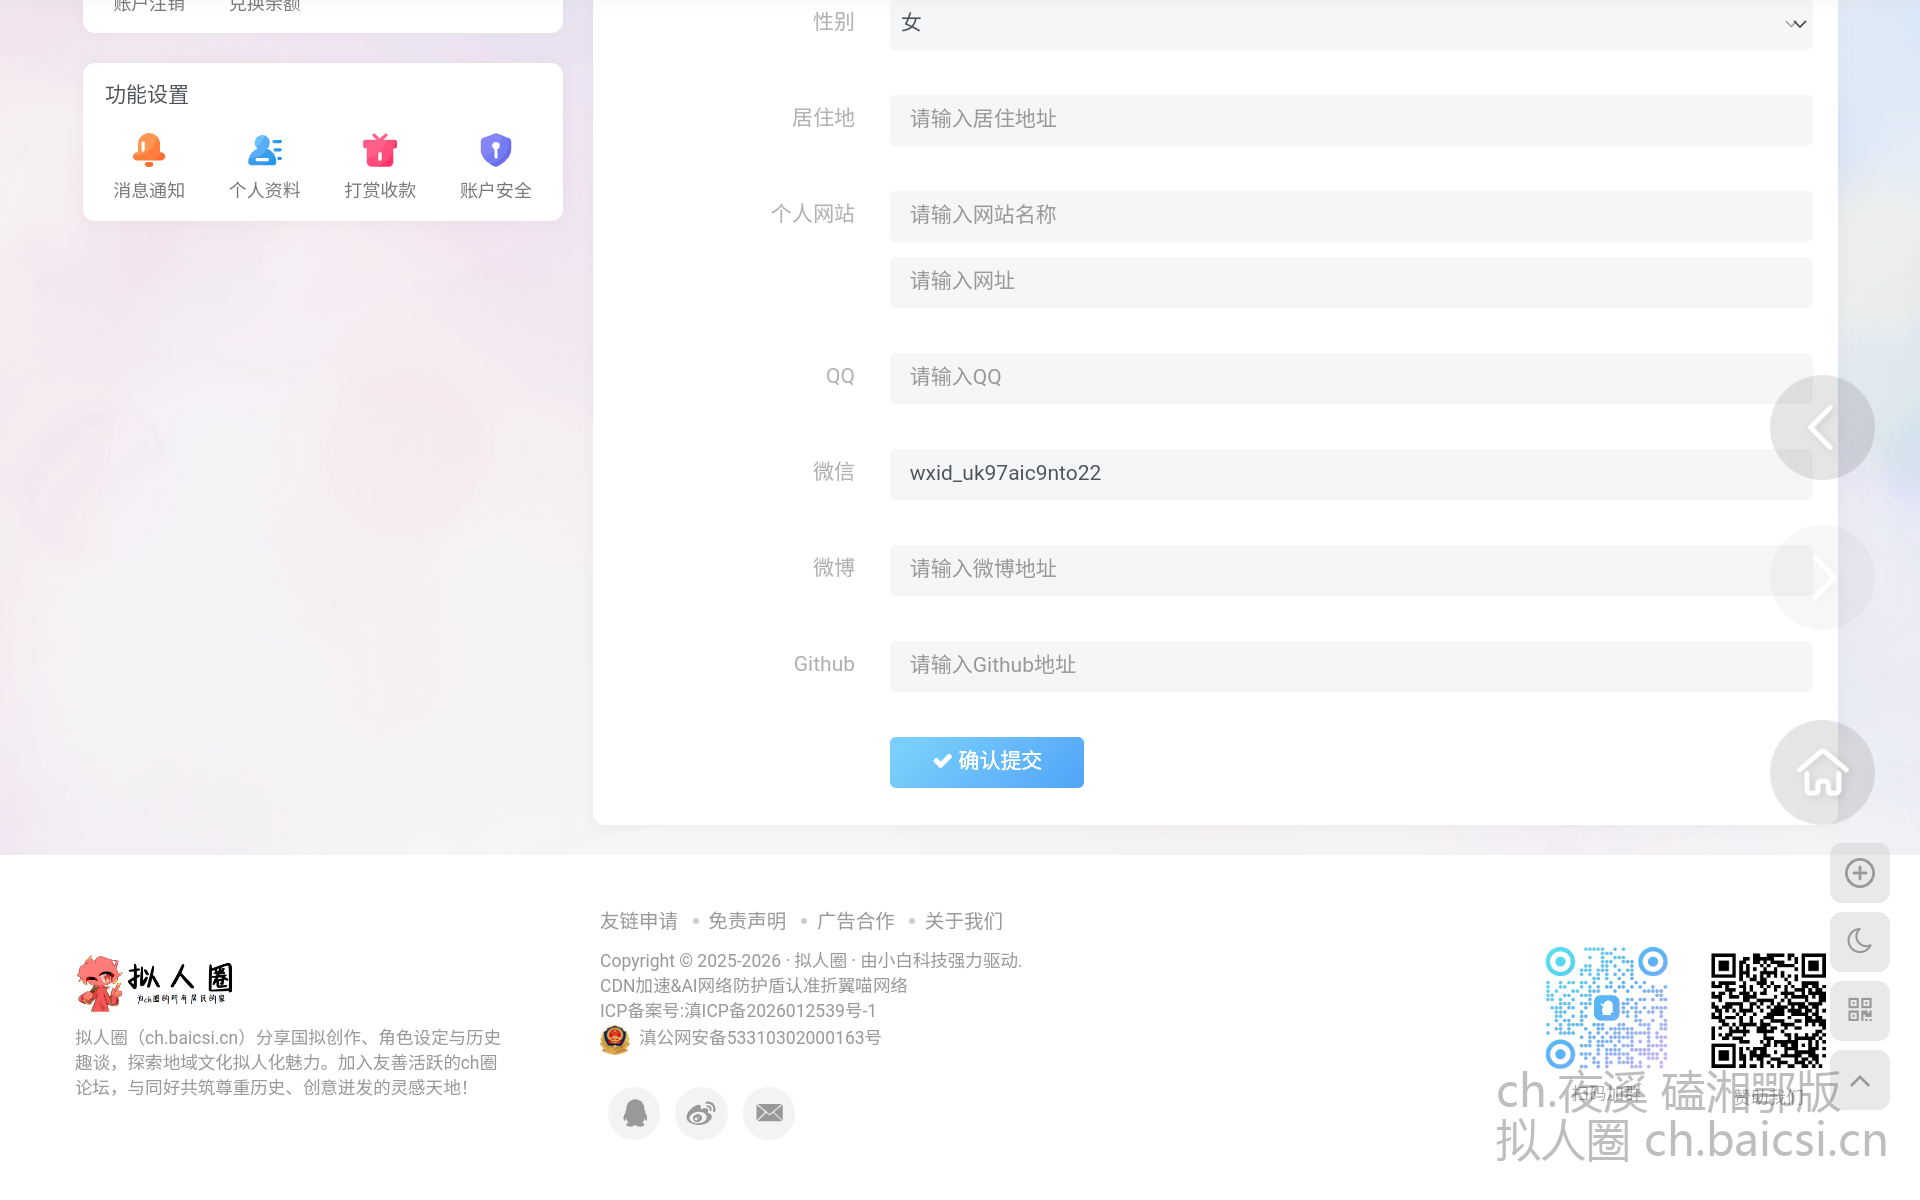Focus the QQ input field
This screenshot has height=1200, width=1920.
1351,378
